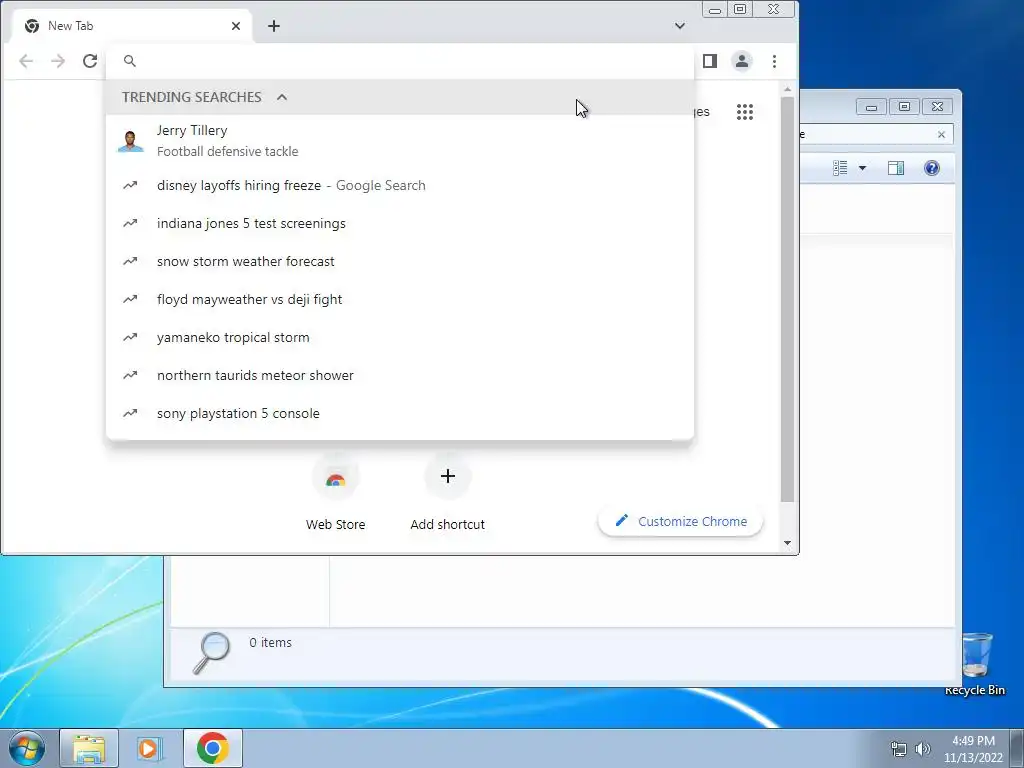Click the Customize Chrome button
Viewport: 1024px width, 768px height.
coord(680,521)
